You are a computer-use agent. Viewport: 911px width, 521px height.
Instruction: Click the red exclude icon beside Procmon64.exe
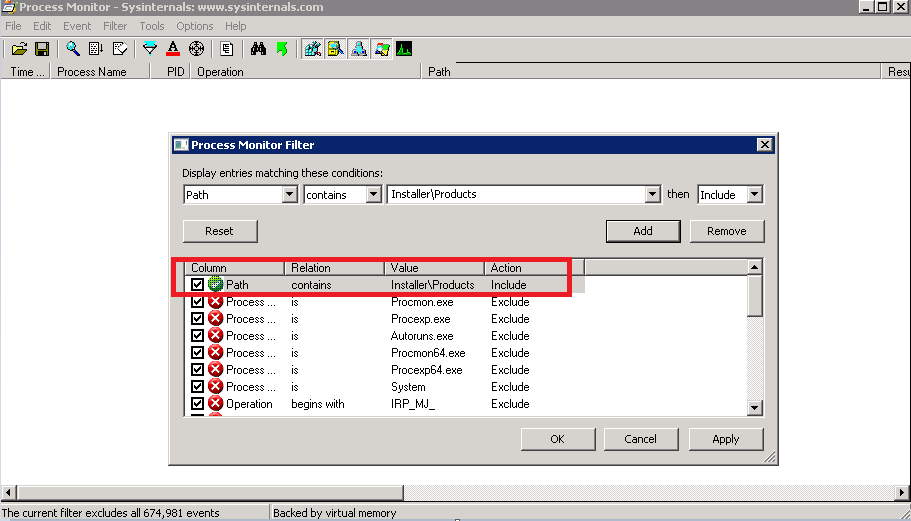click(x=216, y=352)
